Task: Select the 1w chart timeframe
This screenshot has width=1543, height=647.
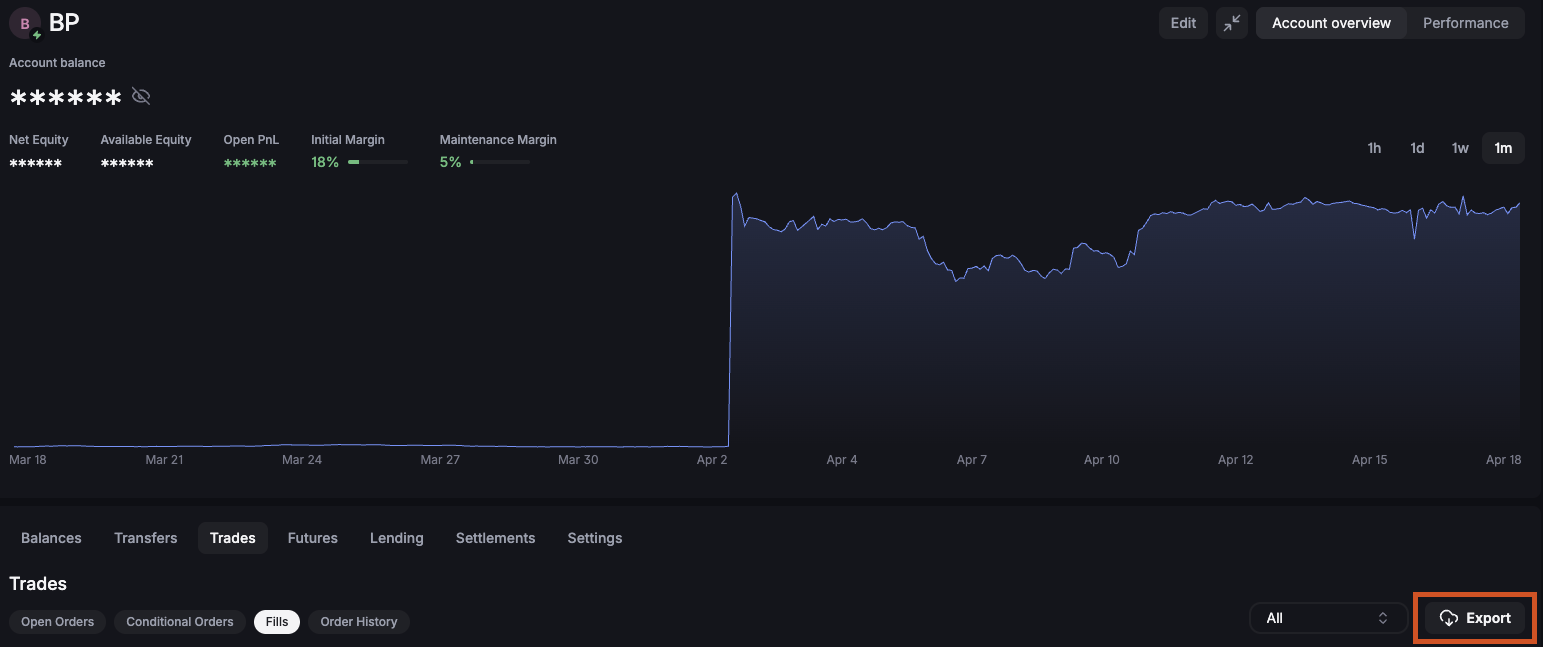Action: pos(1460,148)
